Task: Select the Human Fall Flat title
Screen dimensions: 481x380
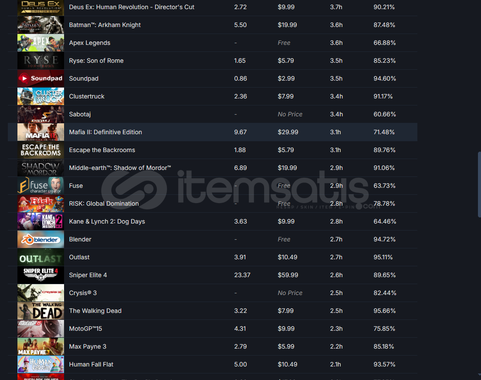Action: (x=91, y=364)
